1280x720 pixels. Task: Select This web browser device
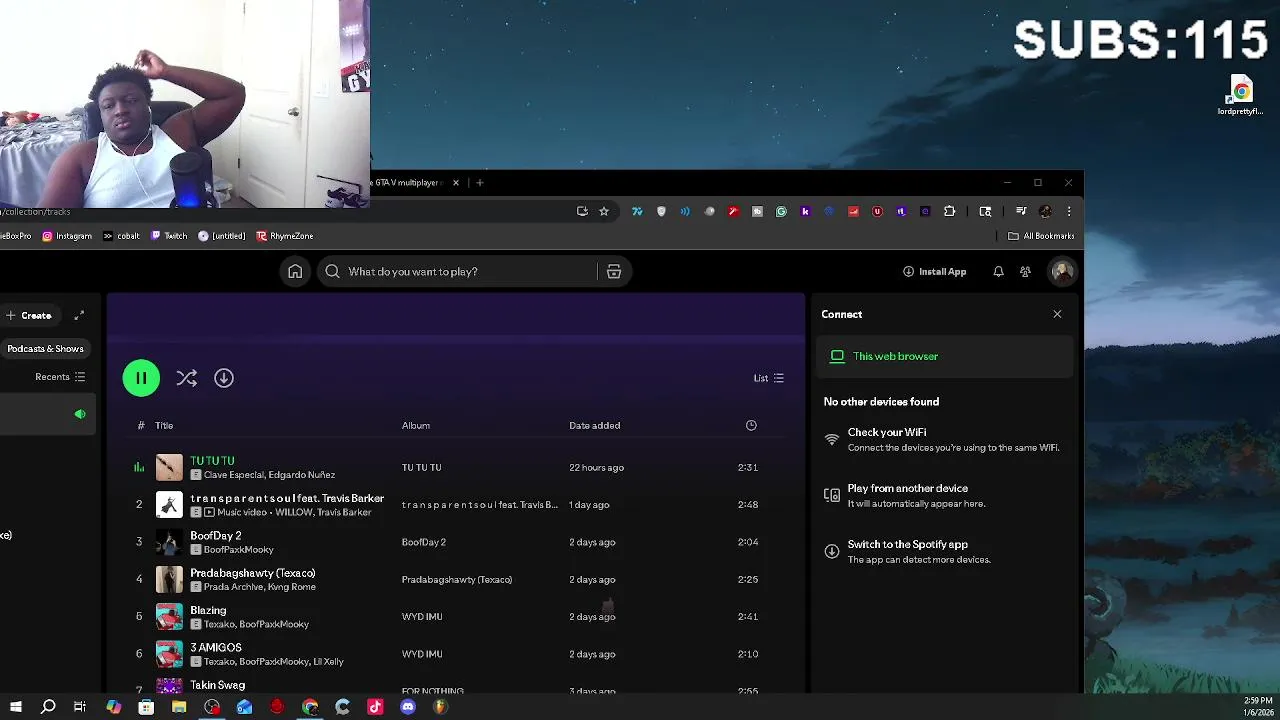click(x=945, y=356)
